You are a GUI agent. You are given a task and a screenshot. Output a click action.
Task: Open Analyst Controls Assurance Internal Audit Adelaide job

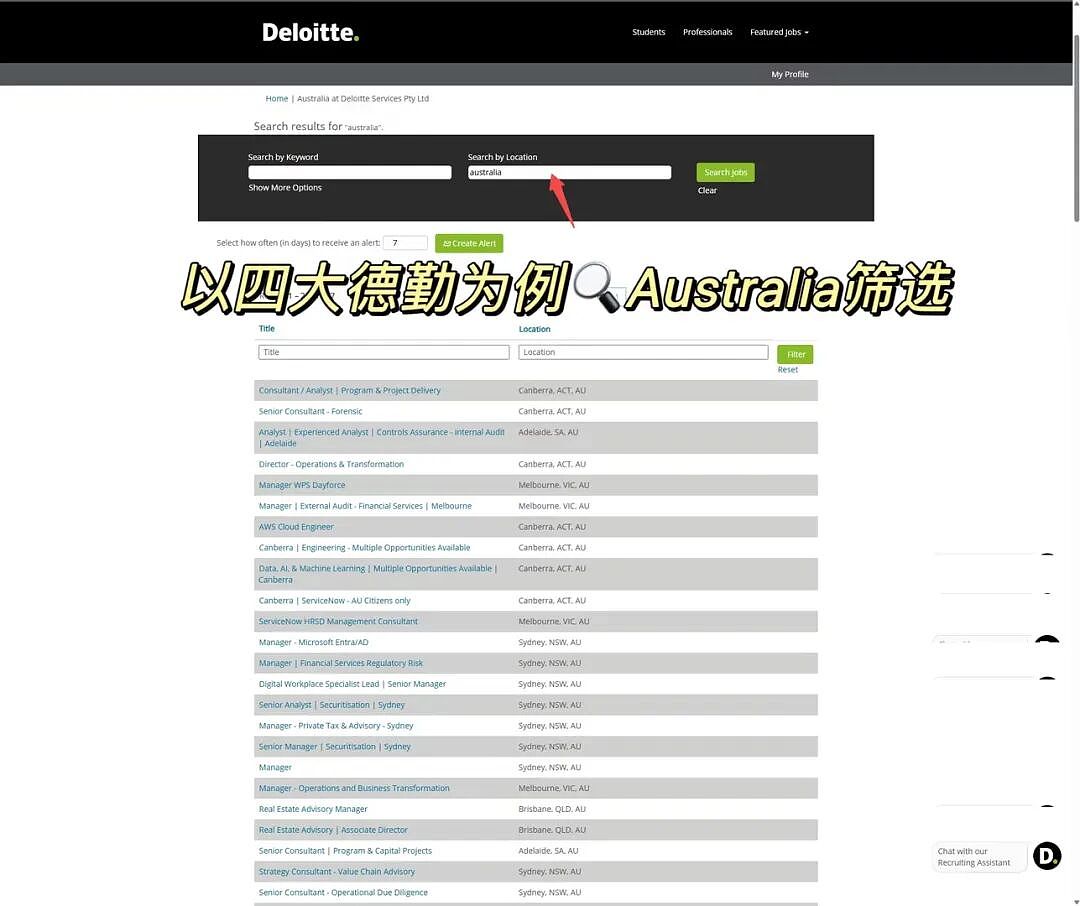381,437
